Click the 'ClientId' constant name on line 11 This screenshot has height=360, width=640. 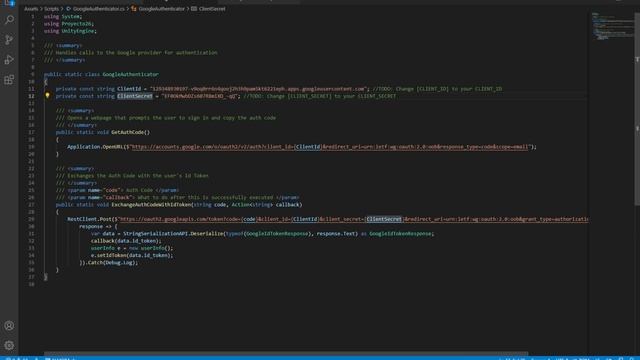(129, 89)
